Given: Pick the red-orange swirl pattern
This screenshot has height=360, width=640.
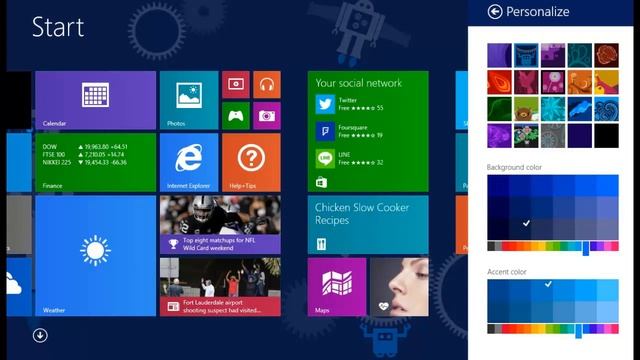Looking at the screenshot, I should tap(499, 82).
